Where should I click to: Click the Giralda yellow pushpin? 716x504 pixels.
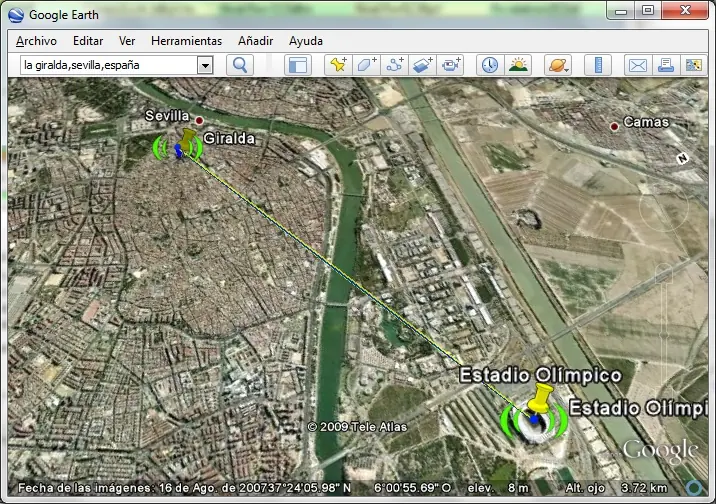pos(186,141)
